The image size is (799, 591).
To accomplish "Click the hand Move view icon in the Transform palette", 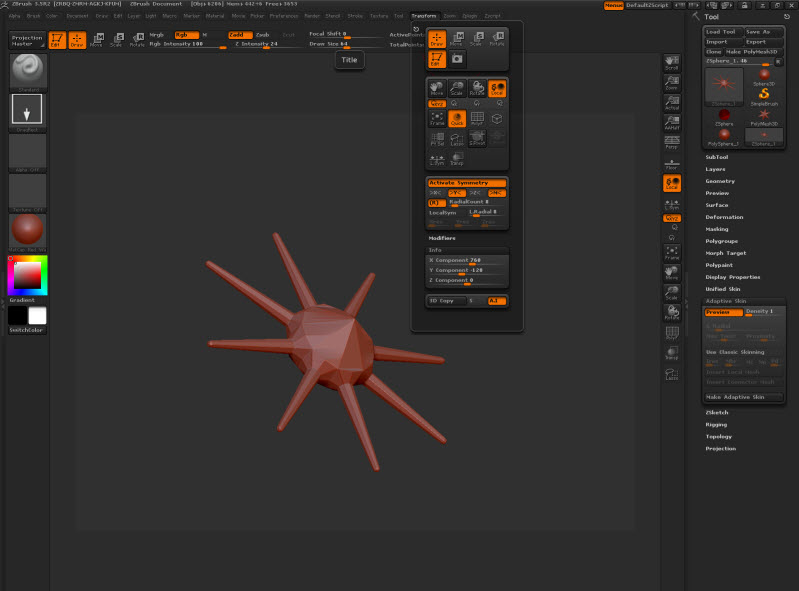I will point(437,89).
